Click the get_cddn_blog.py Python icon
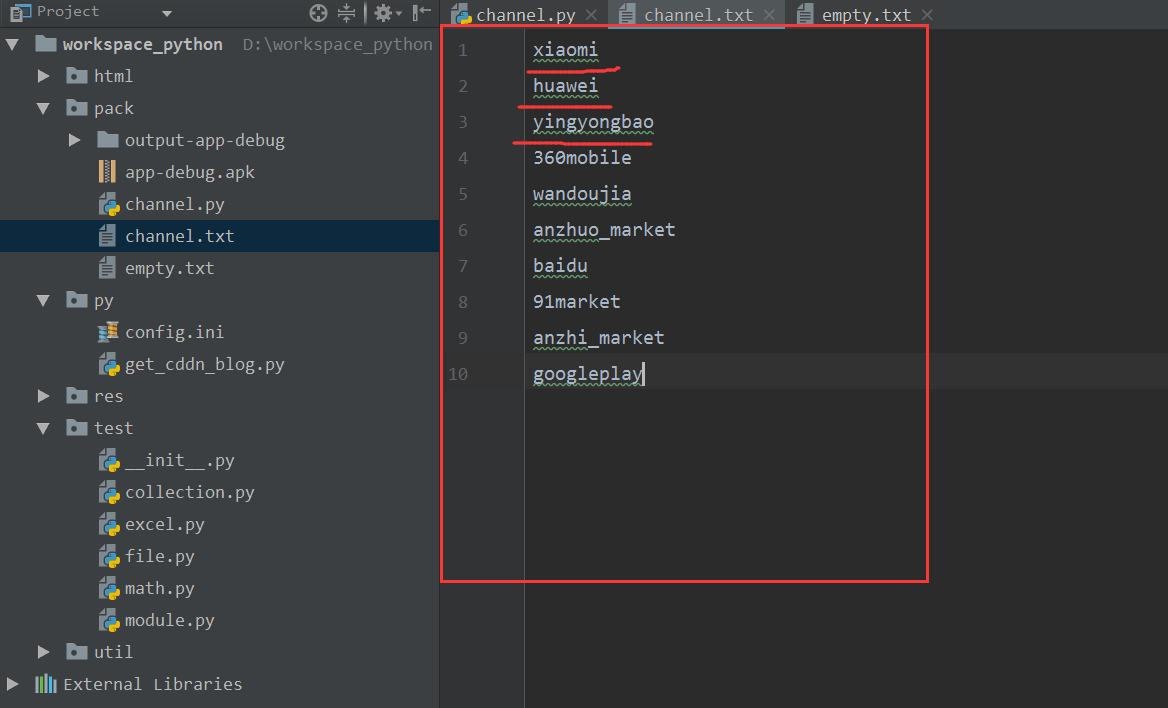Screen dimensions: 1168x708 [x=109, y=364]
